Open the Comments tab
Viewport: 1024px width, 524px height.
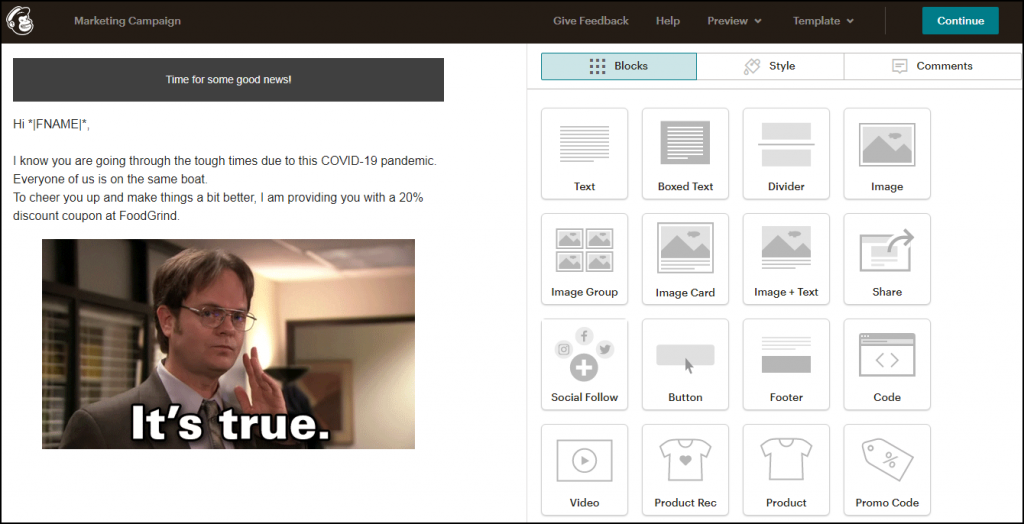click(x=933, y=66)
